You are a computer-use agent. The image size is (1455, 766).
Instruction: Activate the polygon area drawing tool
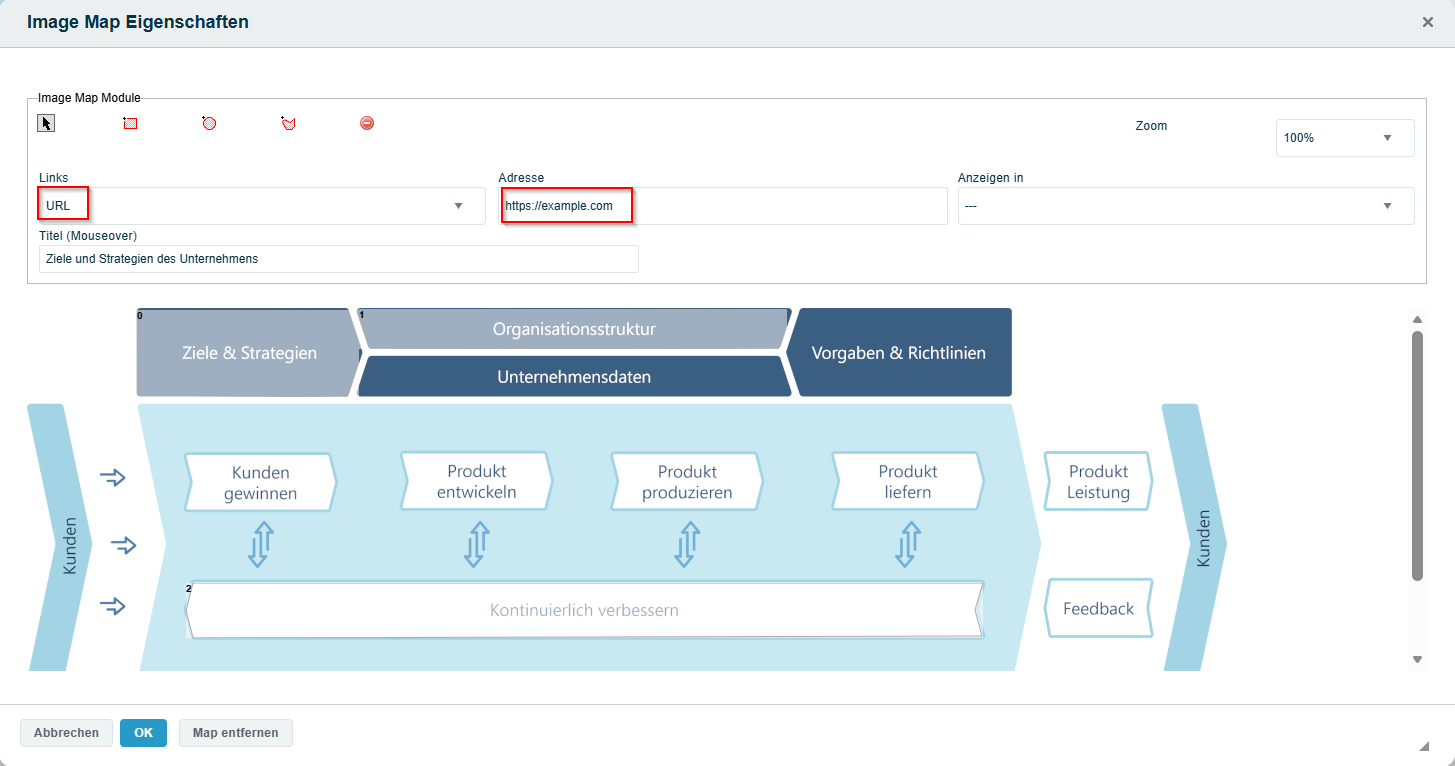pyautogui.click(x=288, y=123)
